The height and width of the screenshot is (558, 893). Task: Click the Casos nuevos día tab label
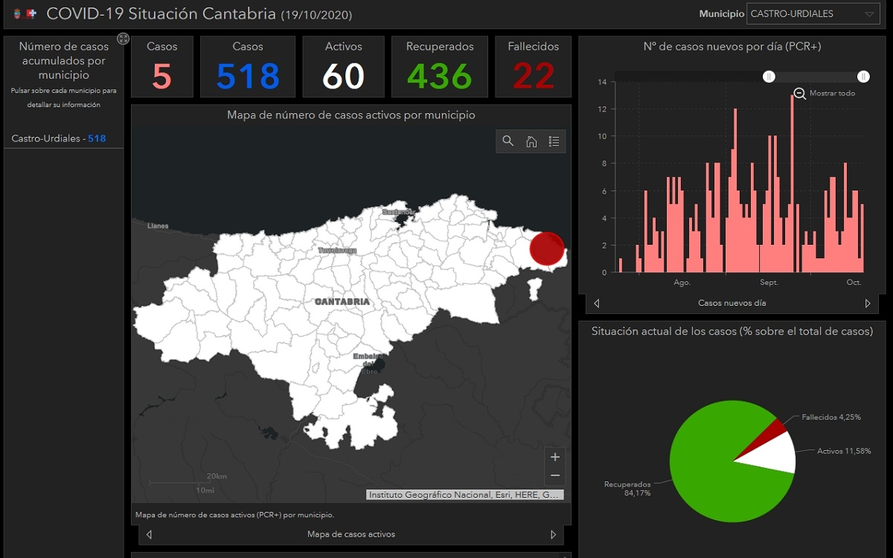click(x=732, y=303)
